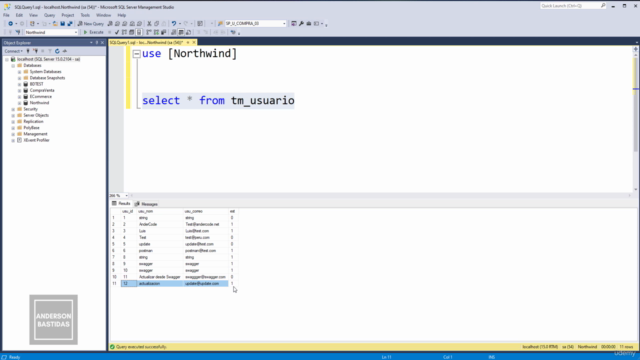Click the Cut scissors icon
This screenshot has height=360, width=640.
[149, 24]
